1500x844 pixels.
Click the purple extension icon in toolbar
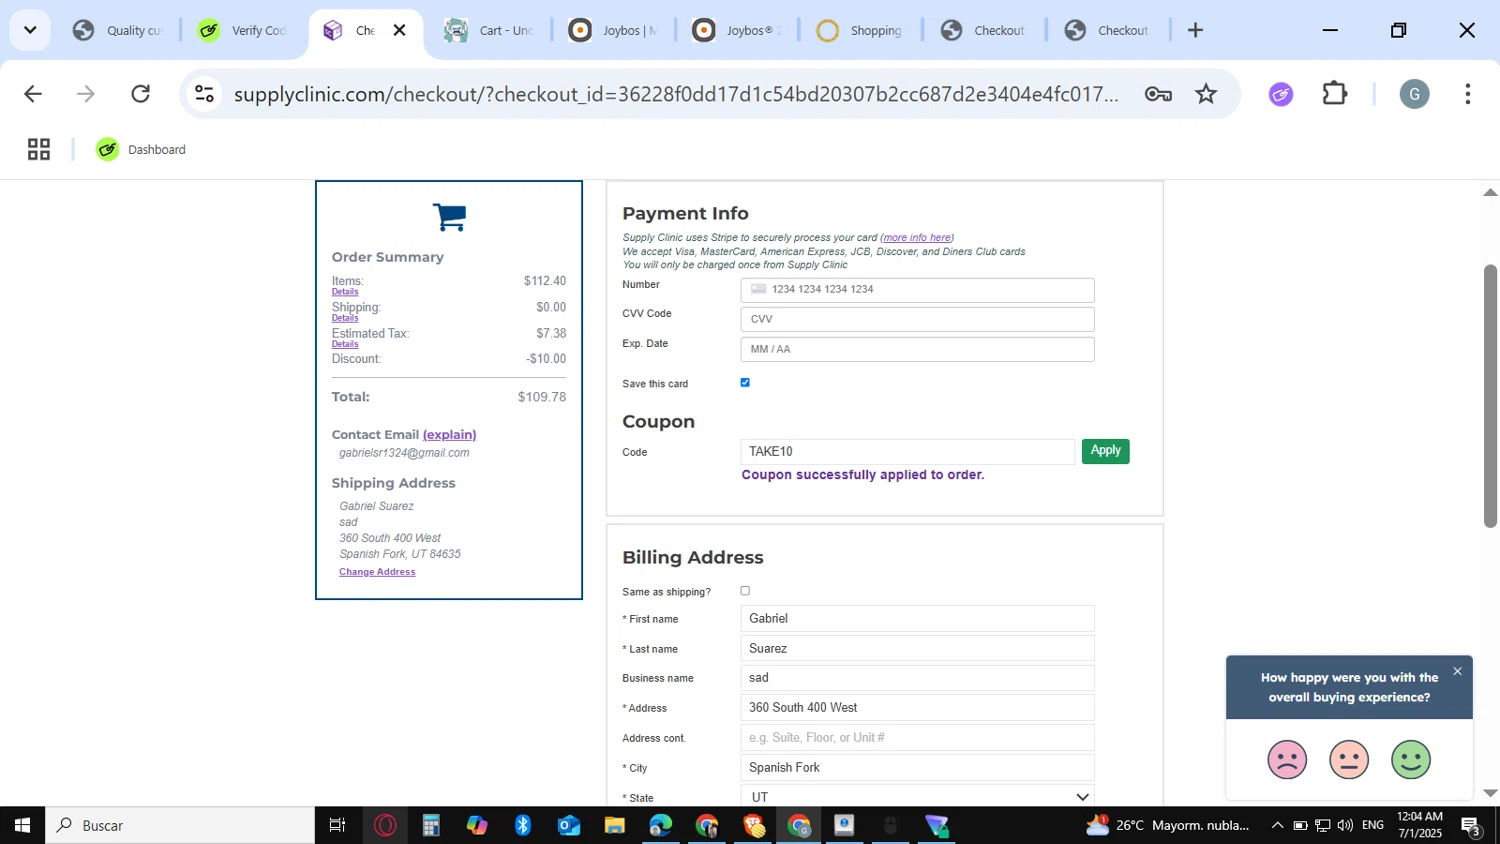click(x=1281, y=94)
